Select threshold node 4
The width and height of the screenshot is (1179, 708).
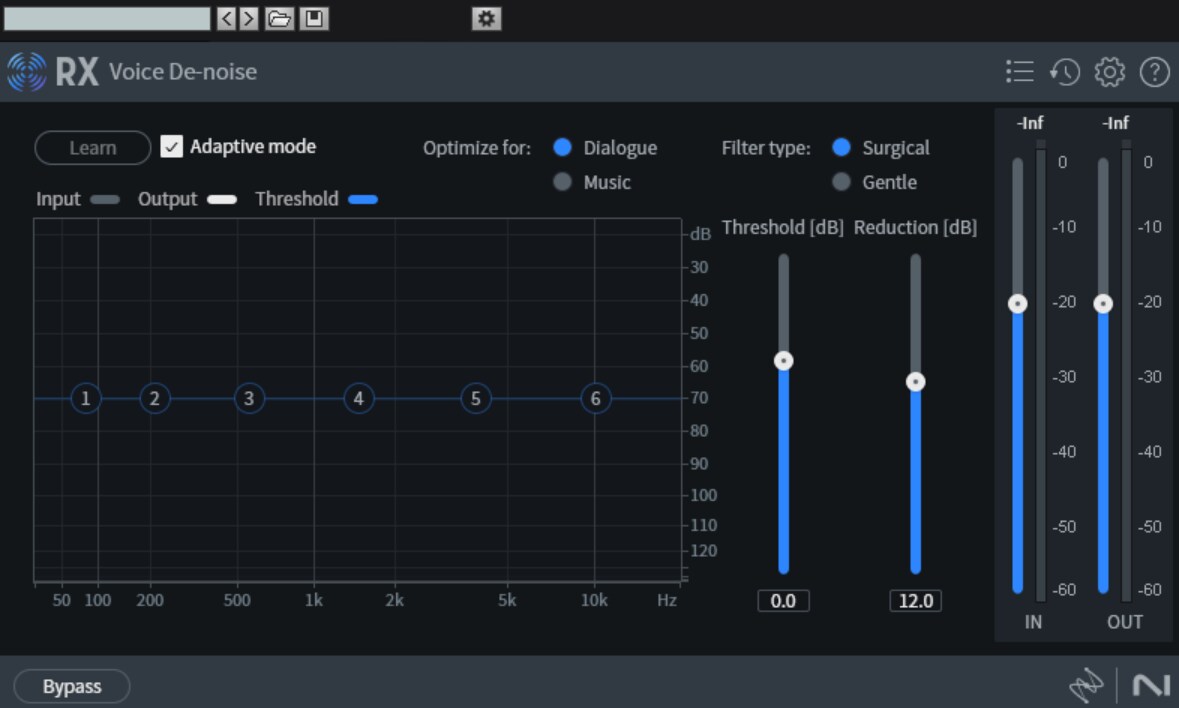click(x=359, y=398)
